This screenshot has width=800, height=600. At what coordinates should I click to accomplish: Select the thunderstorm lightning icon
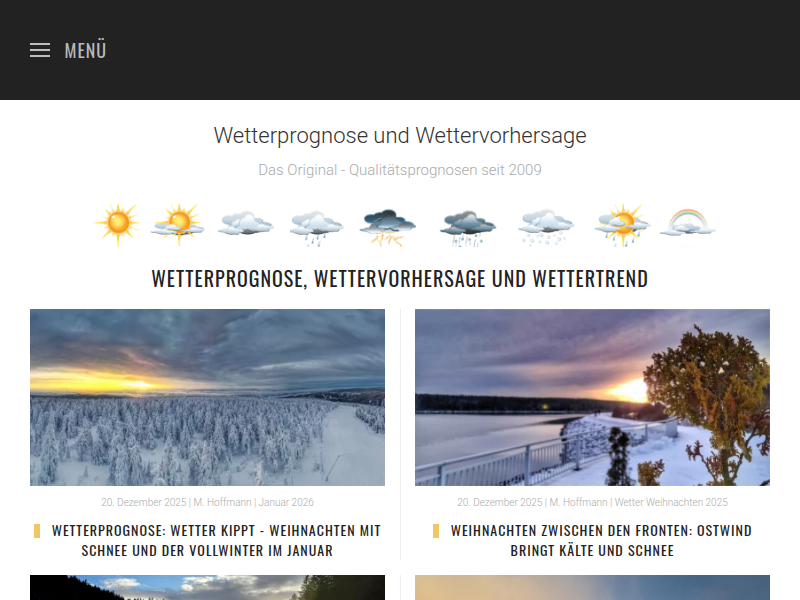coord(388,227)
